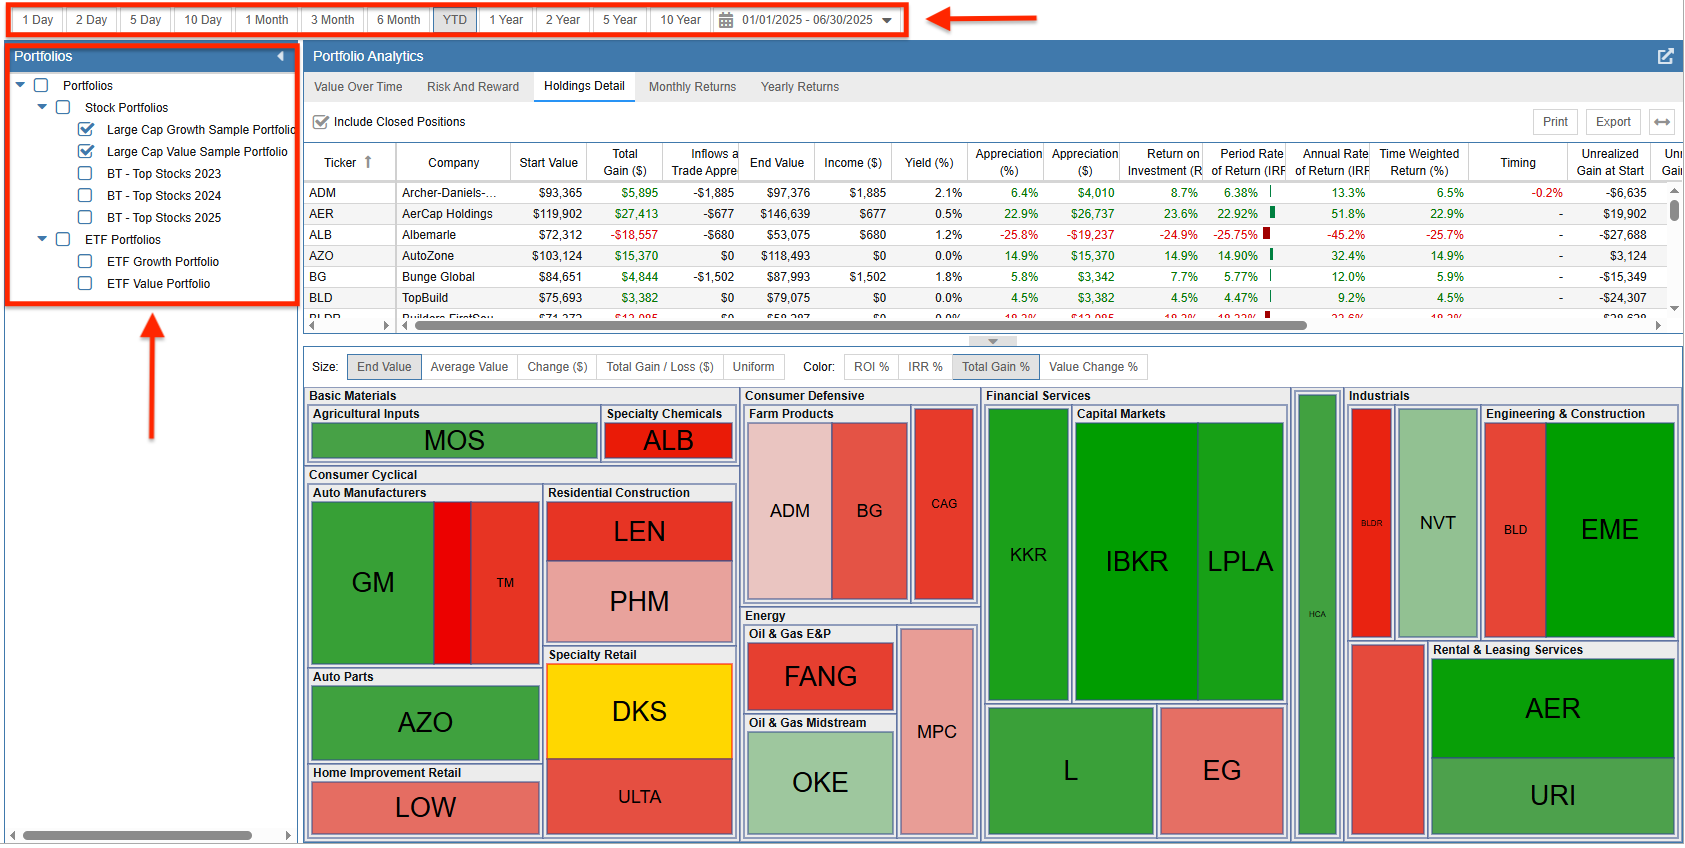The width and height of the screenshot is (1685, 848).
Task: Click the Portfolios panel horizontal scrollbar
Action: click(x=137, y=835)
